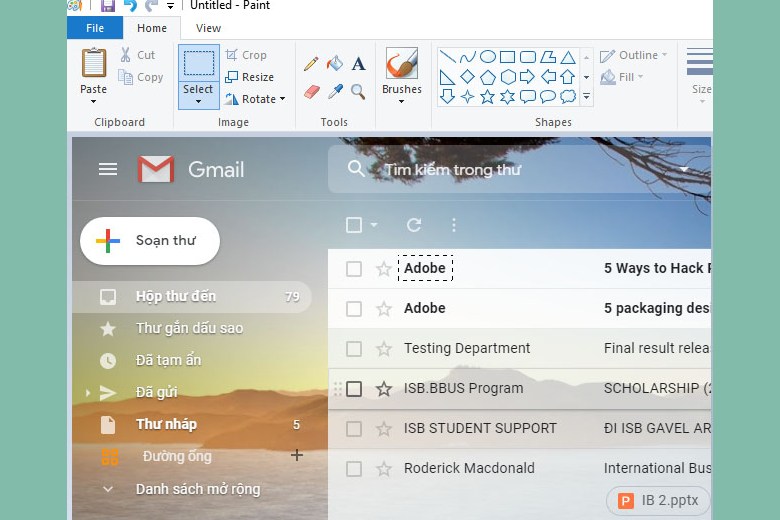Expand the Đã gửi folder arrow

point(88,393)
